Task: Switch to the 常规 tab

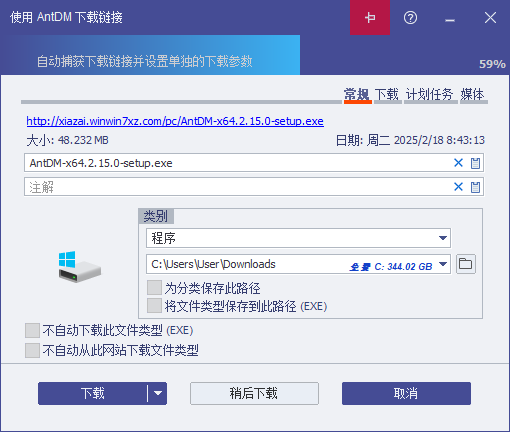Action: (x=357, y=95)
